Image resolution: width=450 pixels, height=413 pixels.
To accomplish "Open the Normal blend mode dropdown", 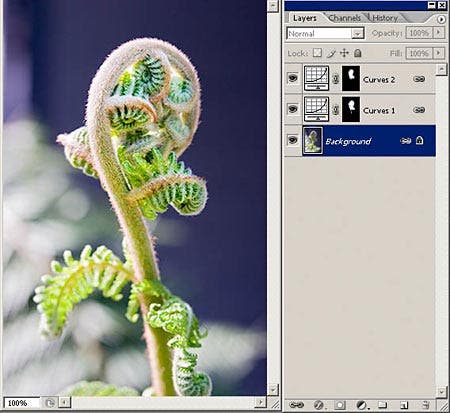I will (x=325, y=33).
